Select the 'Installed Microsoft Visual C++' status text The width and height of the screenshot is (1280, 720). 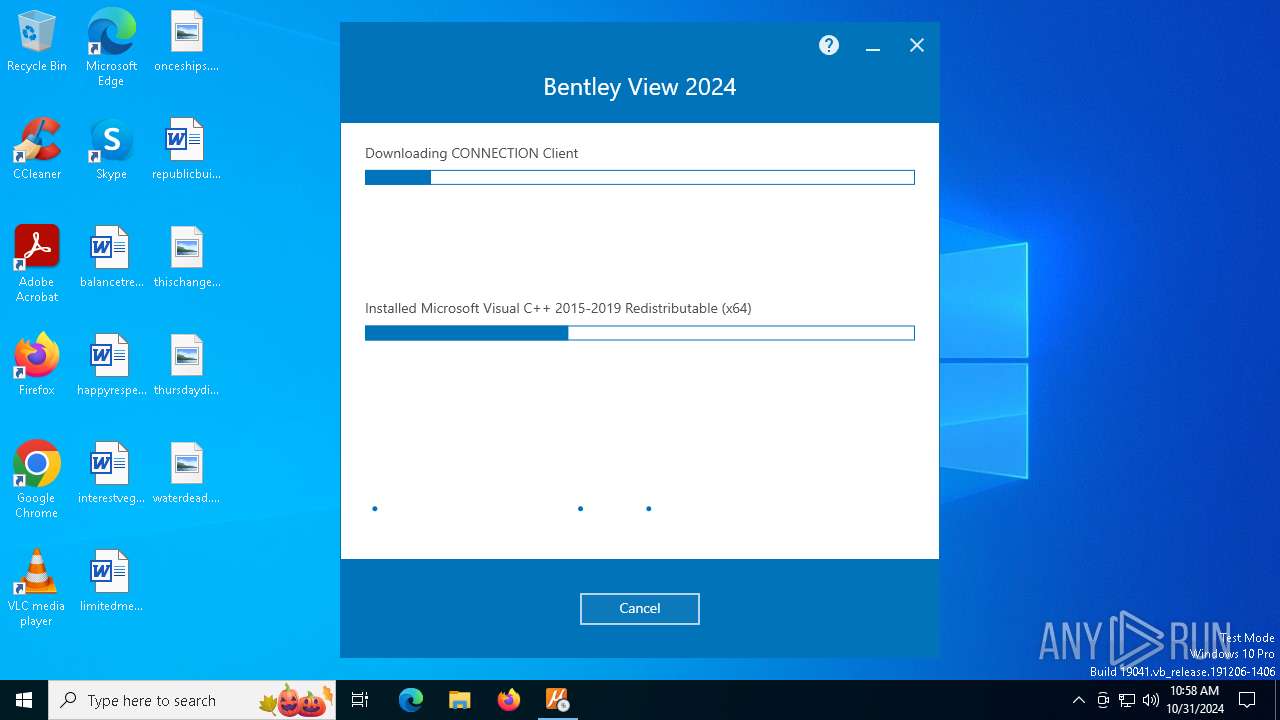click(x=558, y=308)
